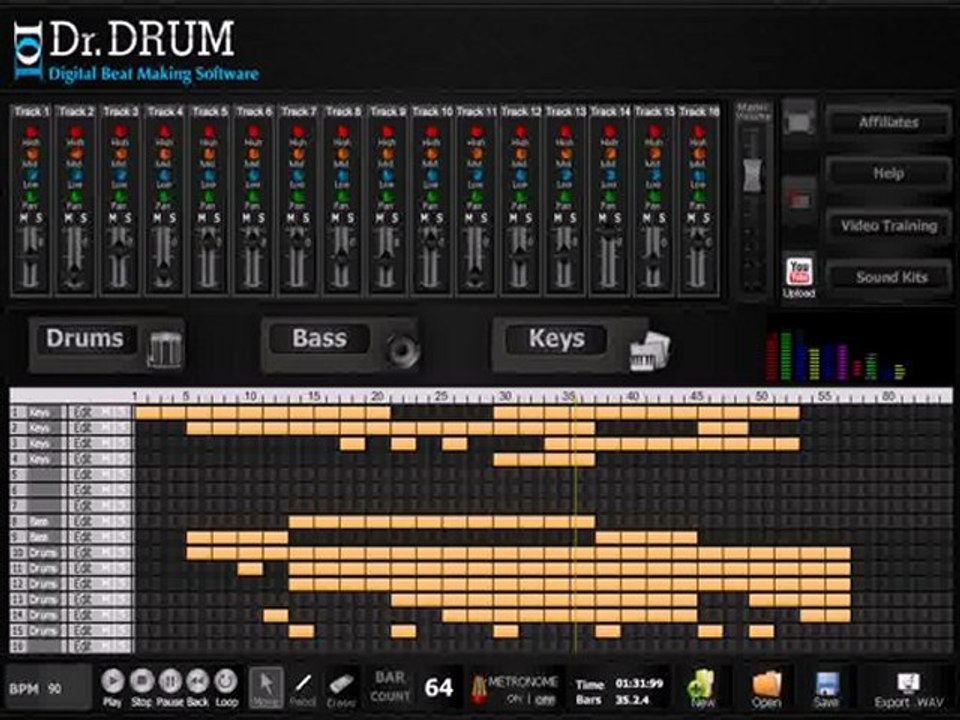Toggle the Loop playback button
Screen dimensions: 960x720
226,681
